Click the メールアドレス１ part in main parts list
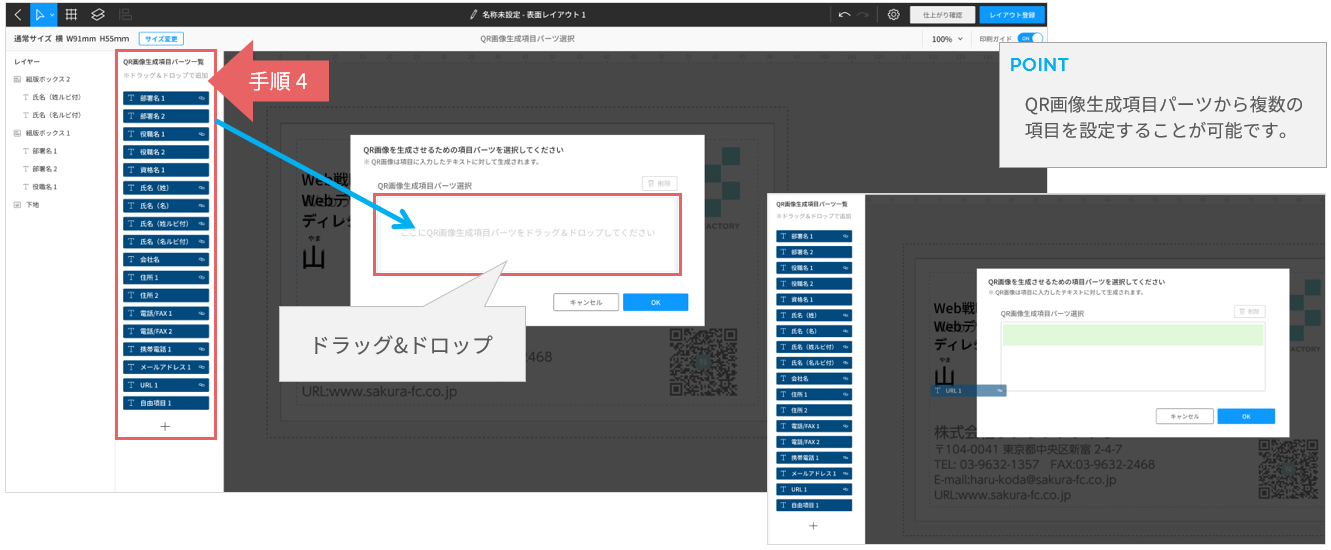Image resolution: width=1331 pixels, height=550 pixels. 166,367
